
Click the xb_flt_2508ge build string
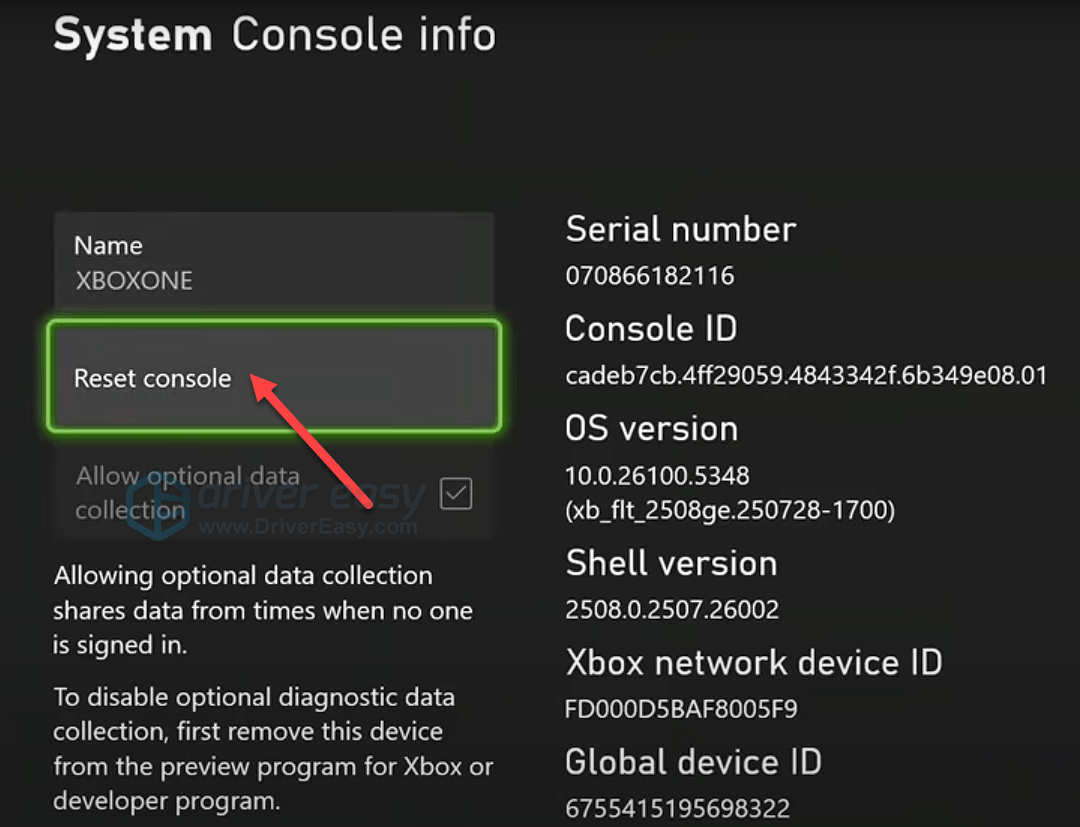pyautogui.click(x=730, y=510)
